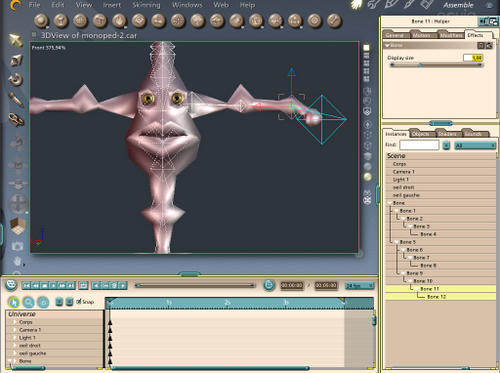
Task: Toggle the Snap checkbox in timeline
Action: tap(79, 301)
